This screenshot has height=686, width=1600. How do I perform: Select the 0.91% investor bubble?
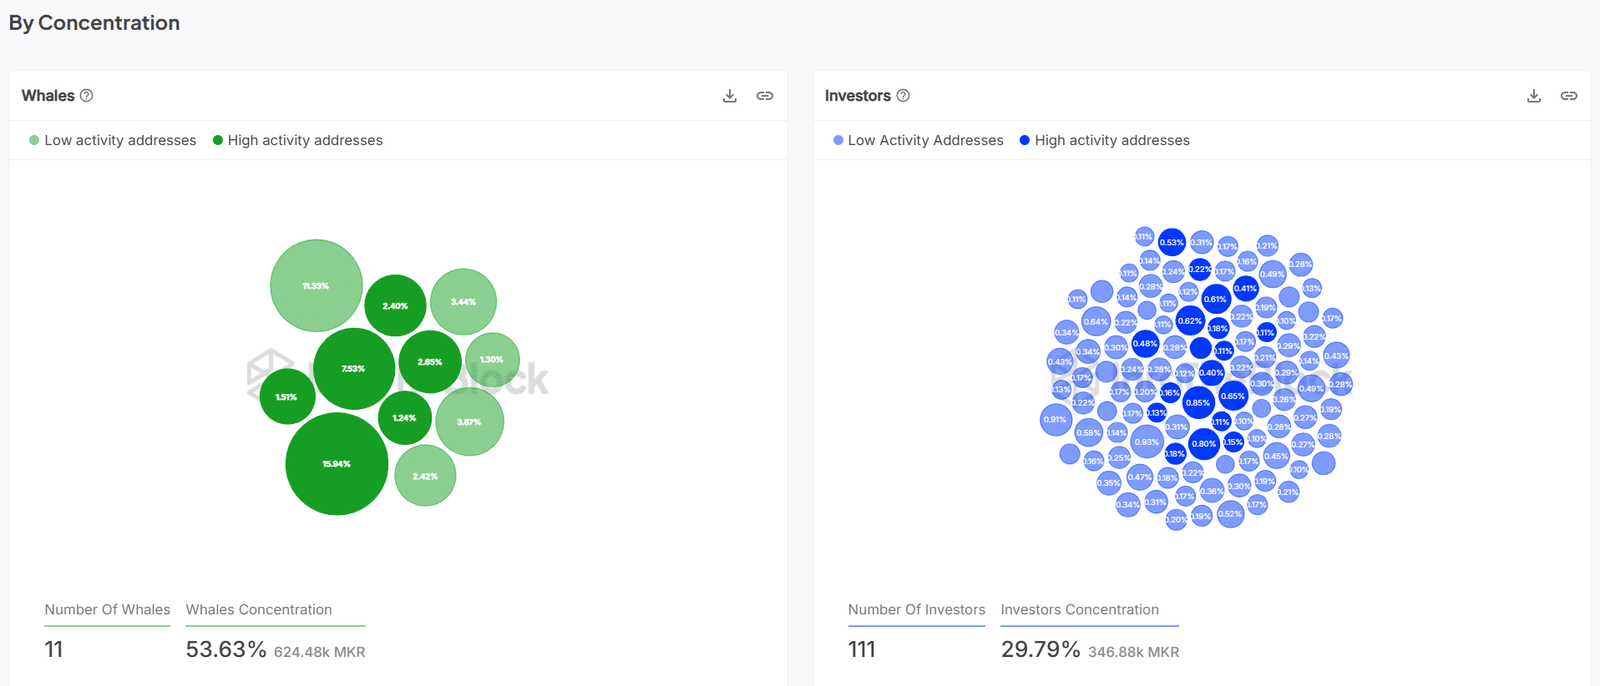tap(1055, 420)
